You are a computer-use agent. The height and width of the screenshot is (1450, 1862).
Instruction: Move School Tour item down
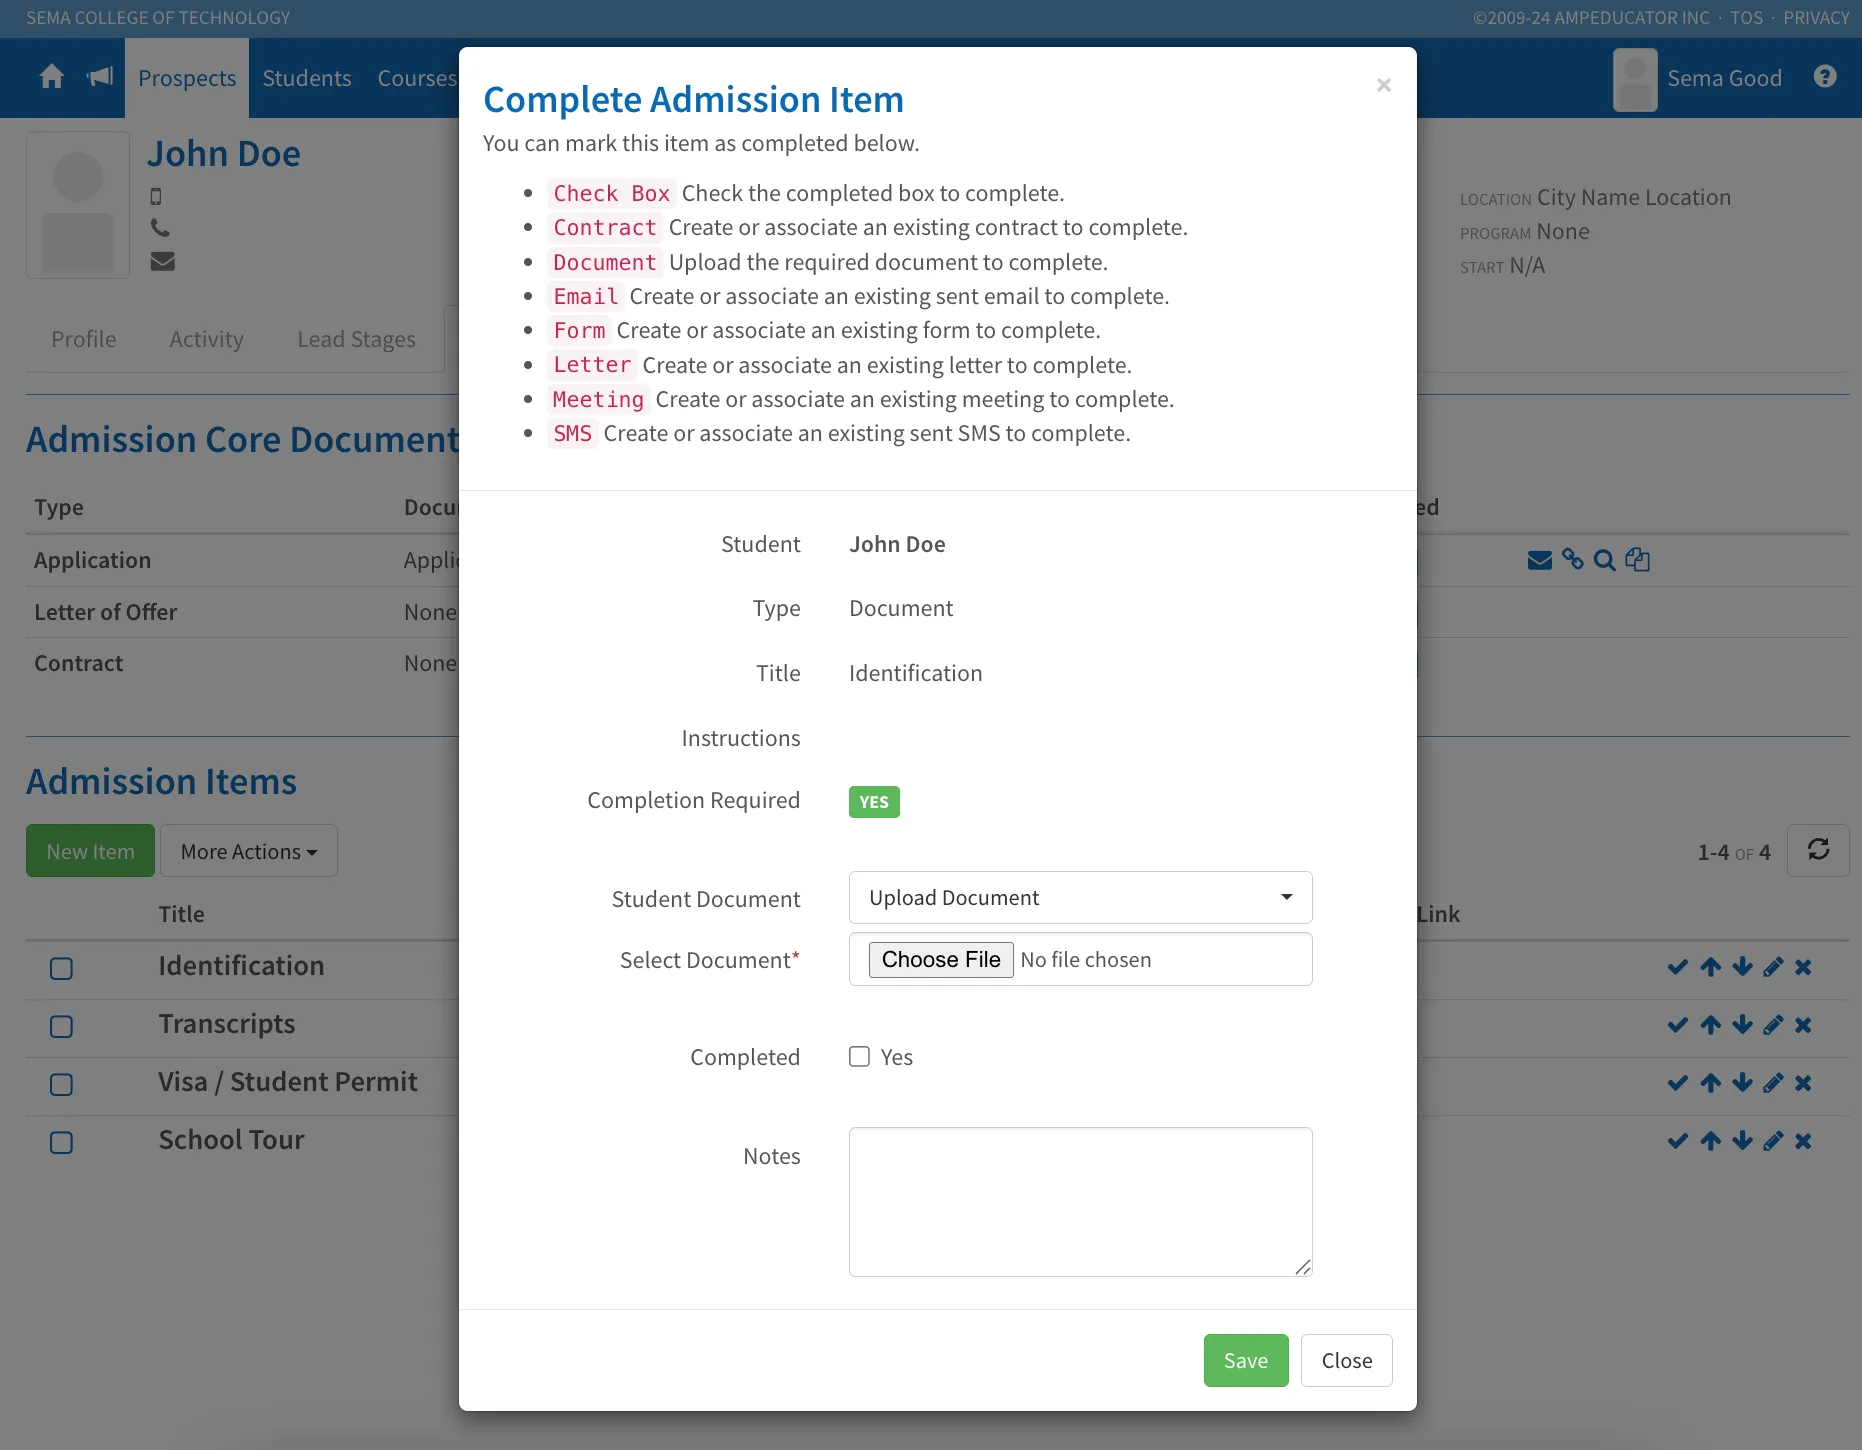(x=1742, y=1141)
